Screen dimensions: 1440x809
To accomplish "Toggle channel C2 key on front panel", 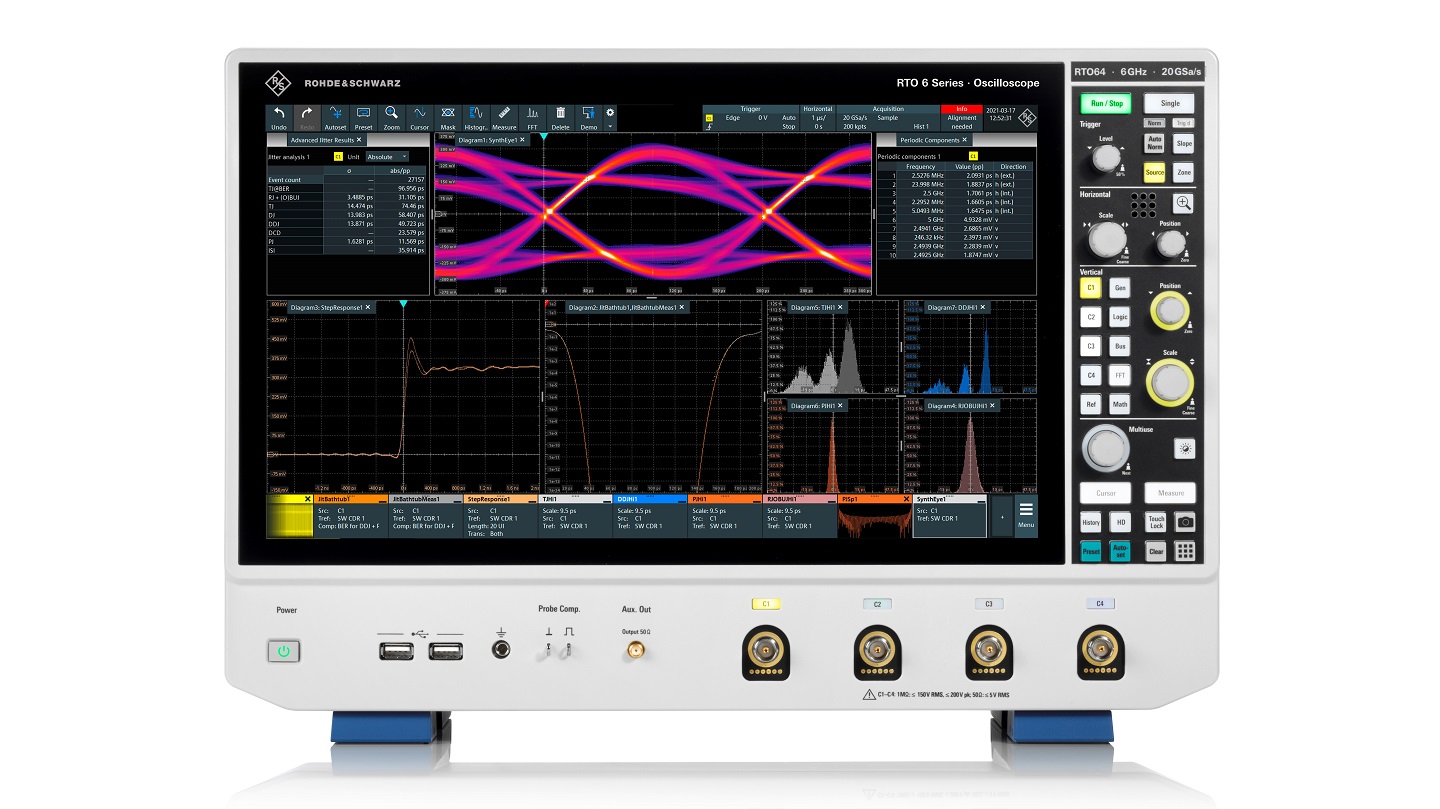I will 1091,317.
